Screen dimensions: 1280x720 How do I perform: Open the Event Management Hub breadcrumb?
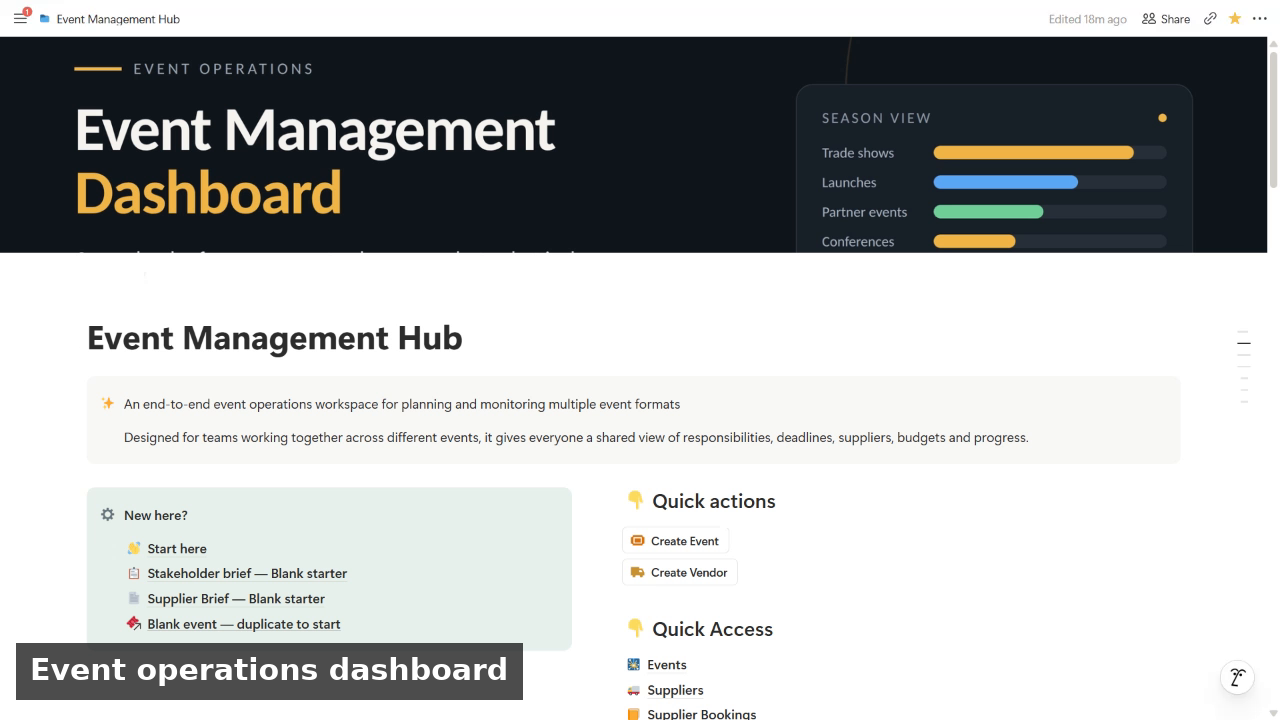point(109,18)
